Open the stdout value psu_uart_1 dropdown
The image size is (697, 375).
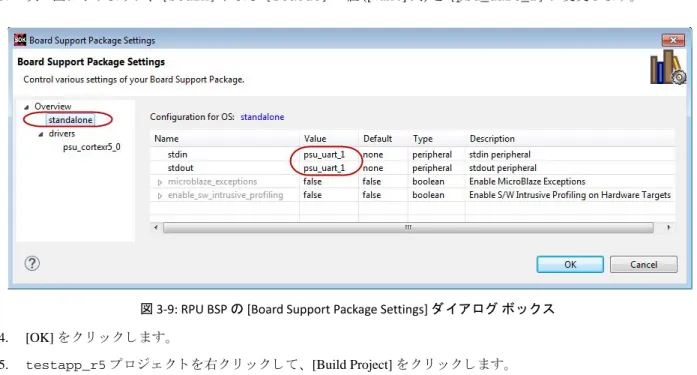324,168
